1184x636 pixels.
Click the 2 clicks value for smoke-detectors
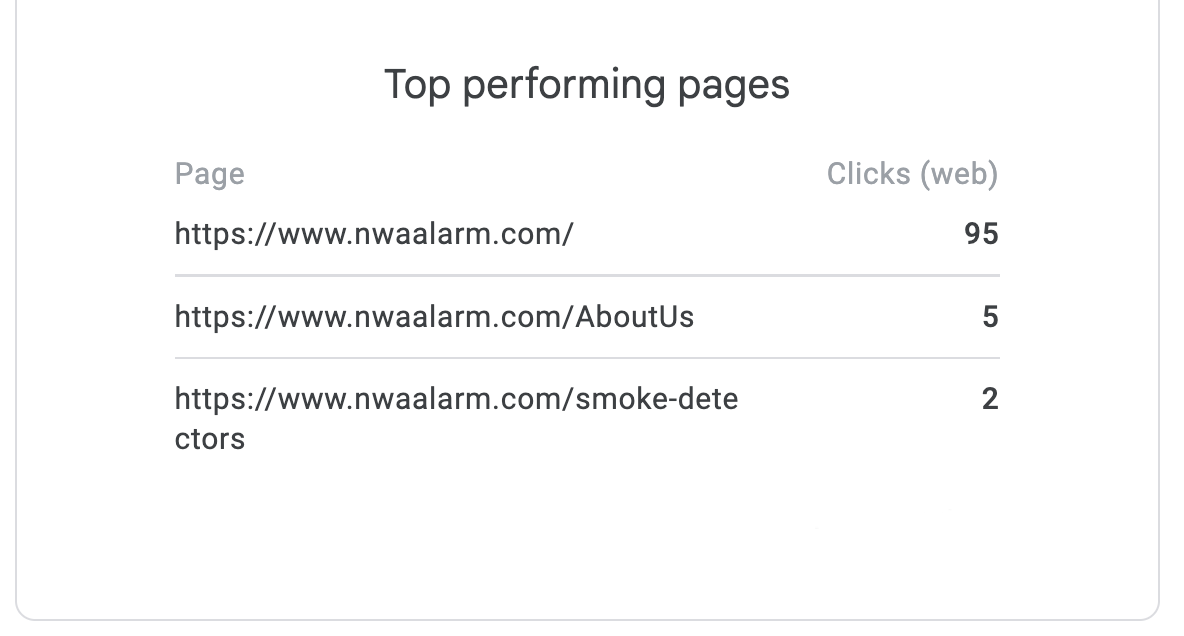(x=990, y=400)
